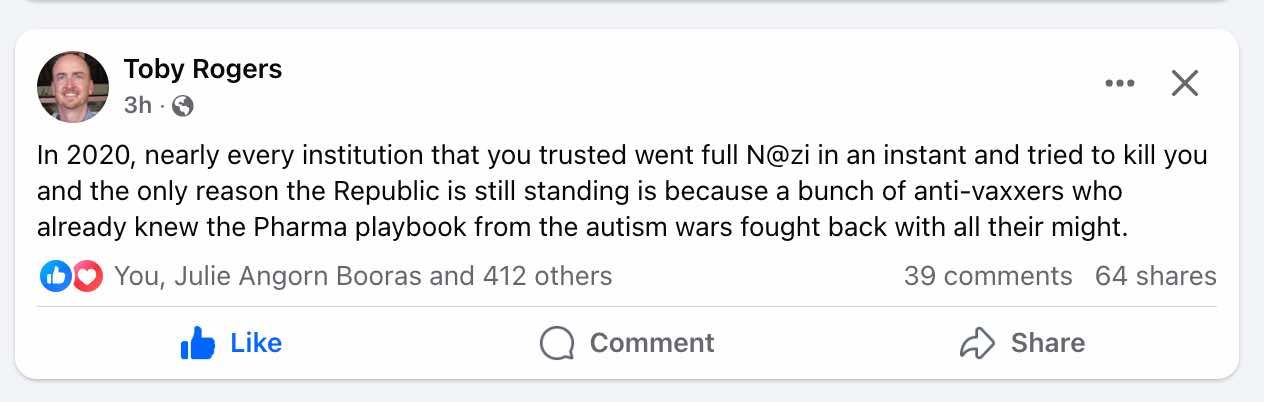
Task: Open the three-dot post options menu
Action: (1120, 84)
